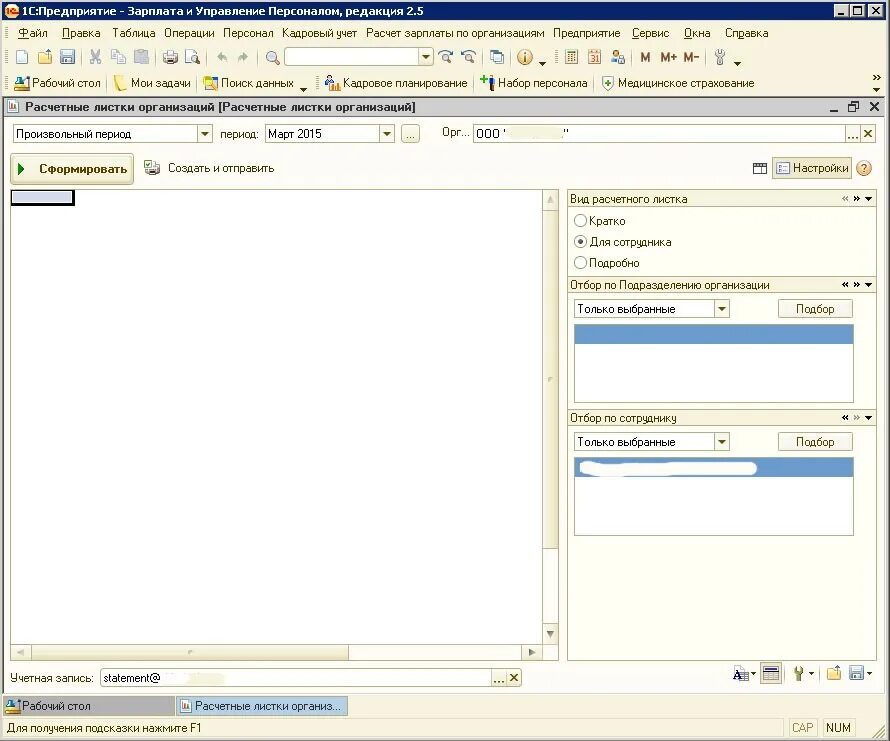Viewport: 890px width, 741px height.
Task: Open the Правка menu
Action: pos(81,33)
